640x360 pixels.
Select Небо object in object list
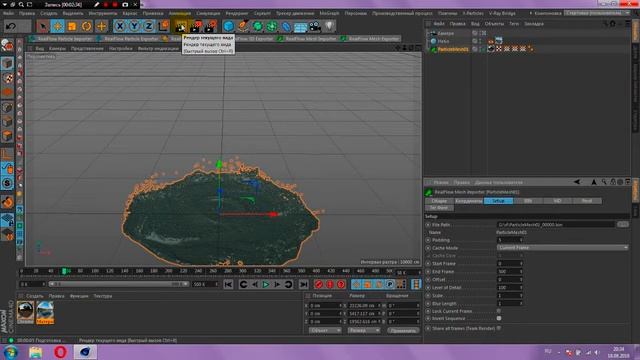(x=443, y=41)
